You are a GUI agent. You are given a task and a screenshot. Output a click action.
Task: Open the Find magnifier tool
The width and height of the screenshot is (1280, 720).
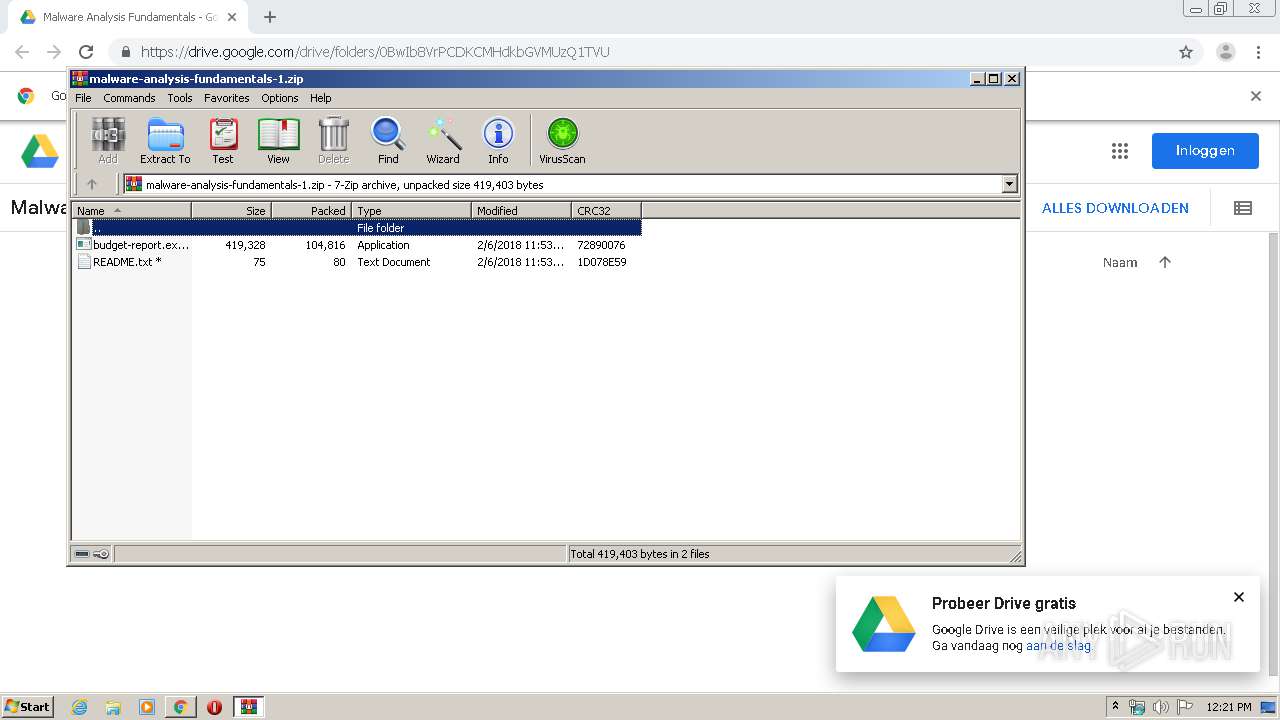[x=388, y=140]
